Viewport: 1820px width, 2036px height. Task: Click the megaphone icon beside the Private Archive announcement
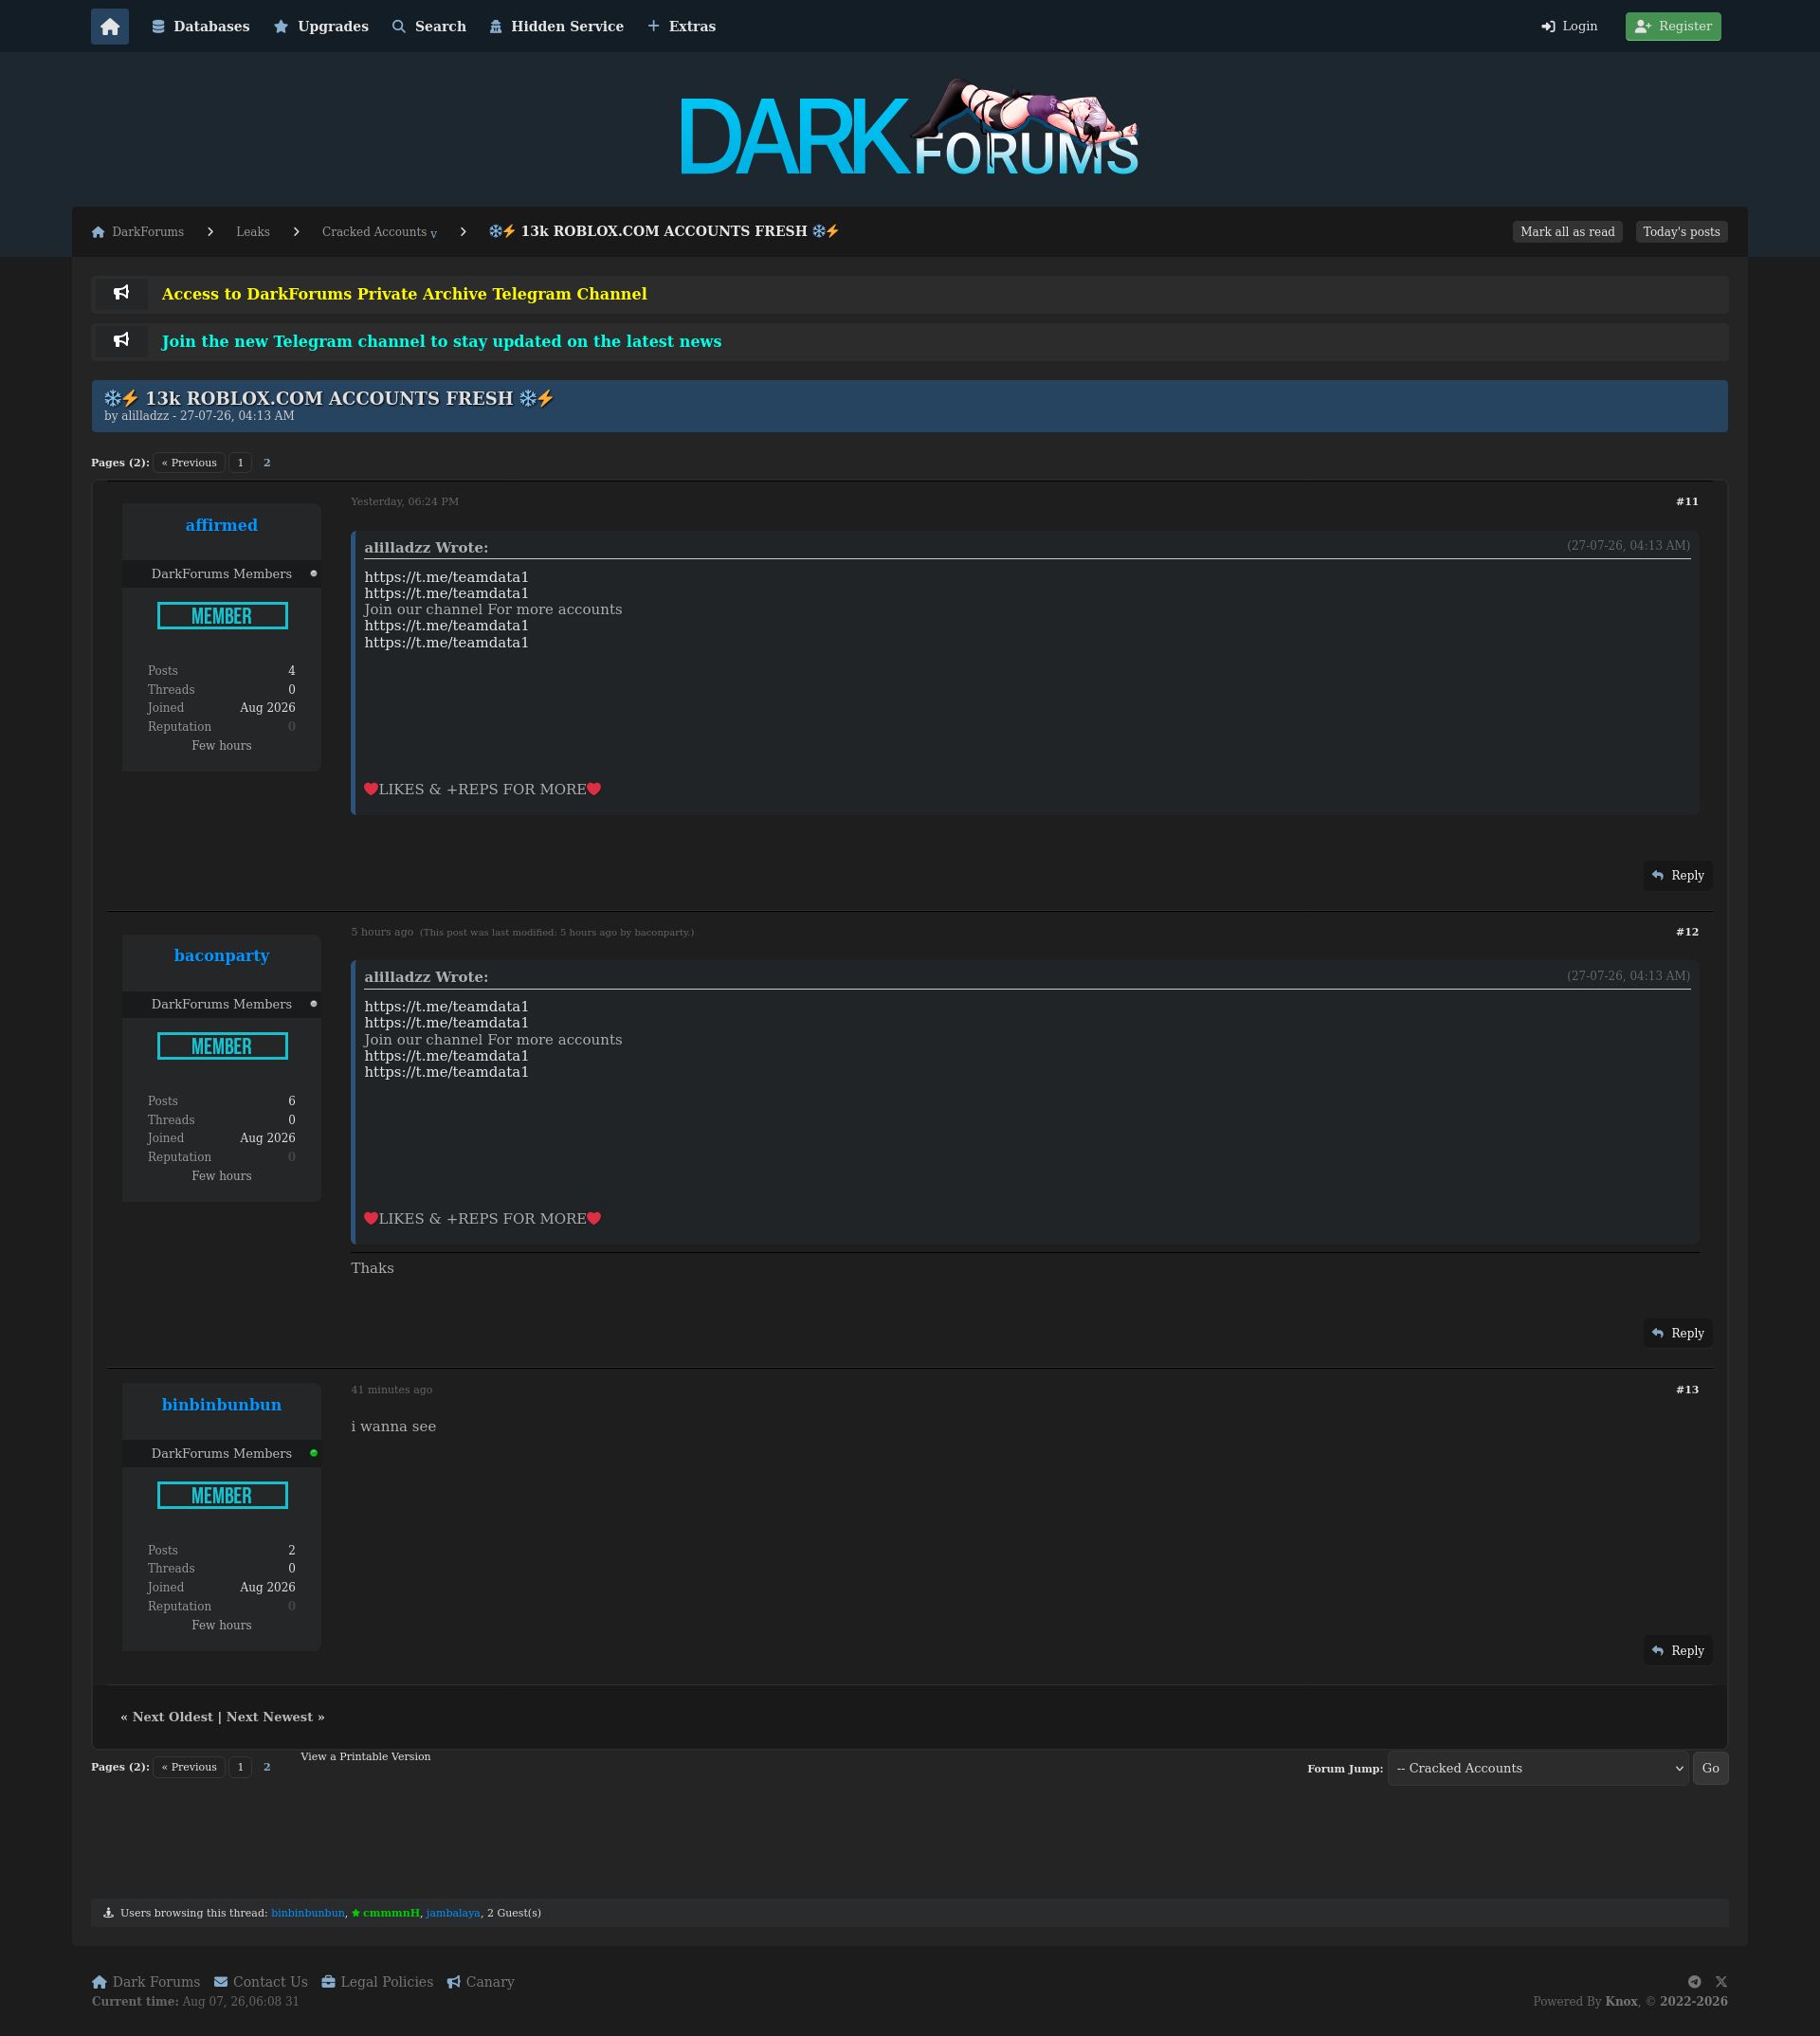pyautogui.click(x=121, y=293)
